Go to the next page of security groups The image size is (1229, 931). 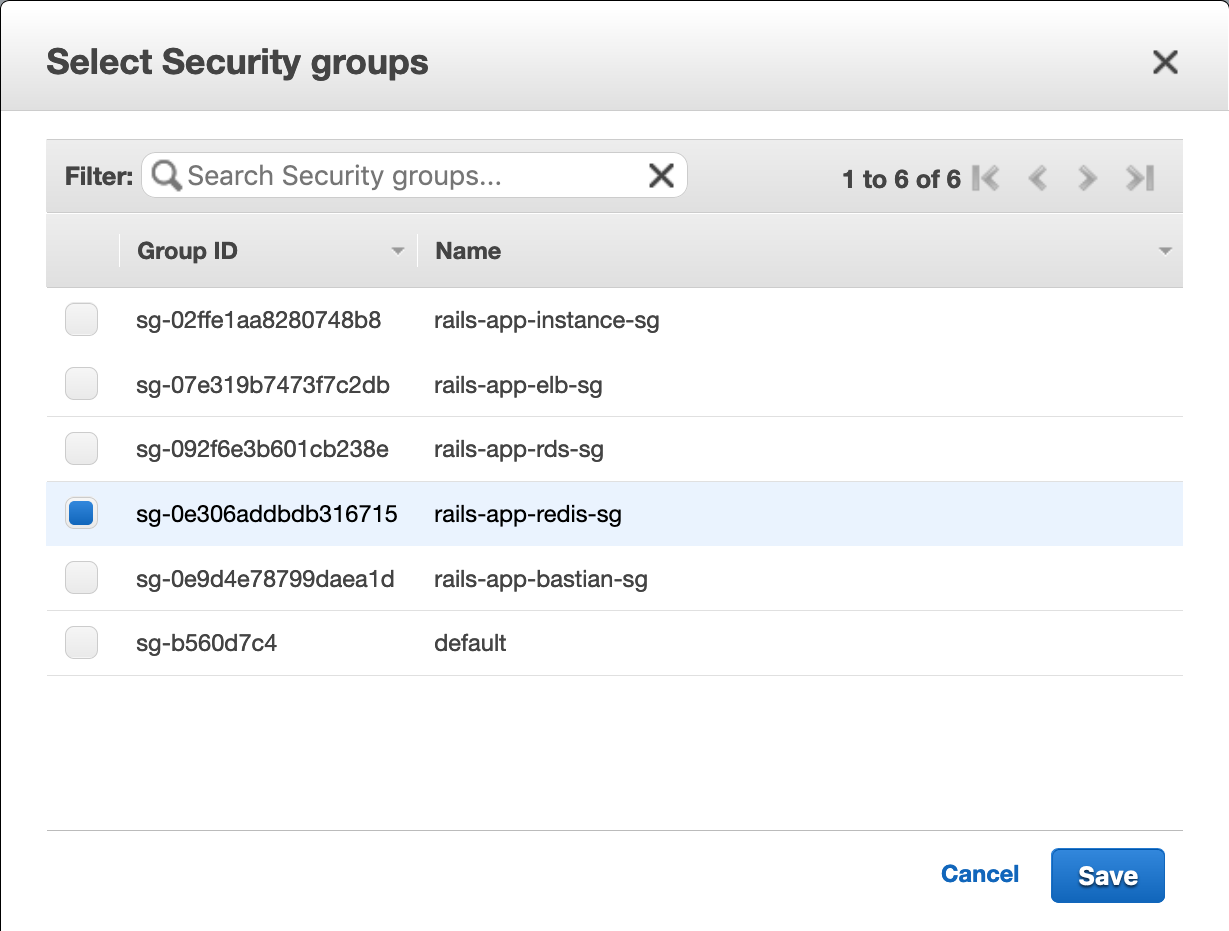coord(1087,177)
